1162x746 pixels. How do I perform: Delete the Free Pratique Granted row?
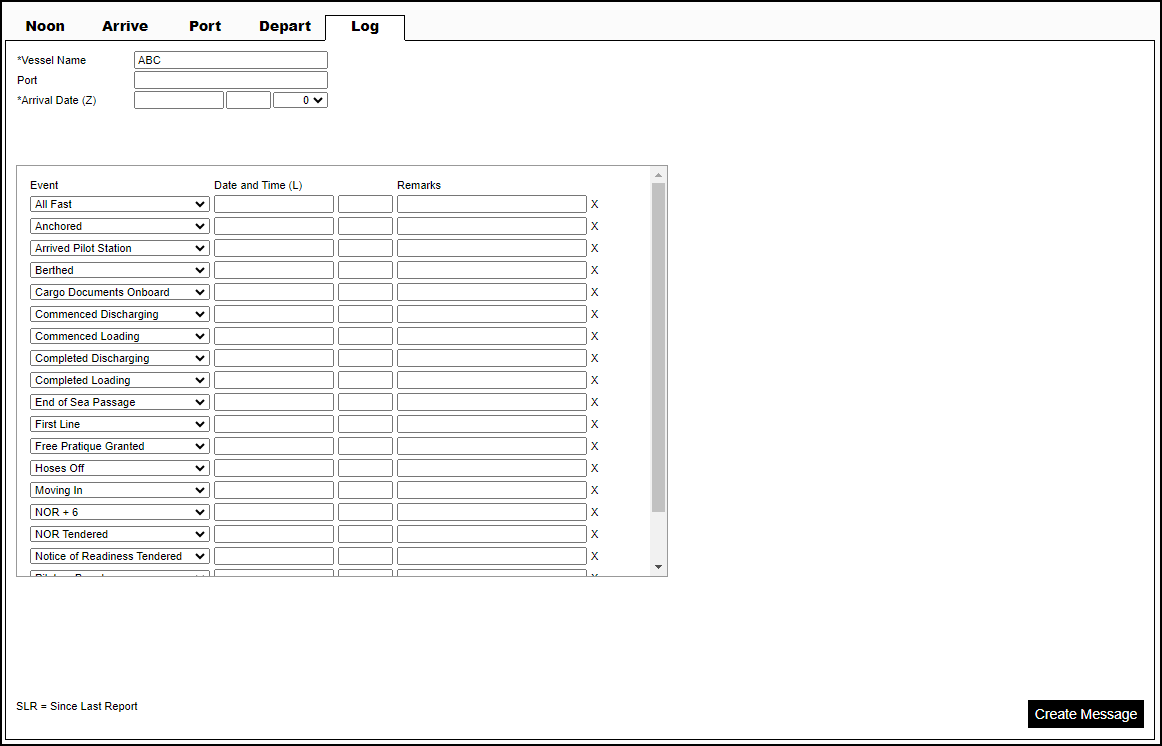pyautogui.click(x=594, y=446)
